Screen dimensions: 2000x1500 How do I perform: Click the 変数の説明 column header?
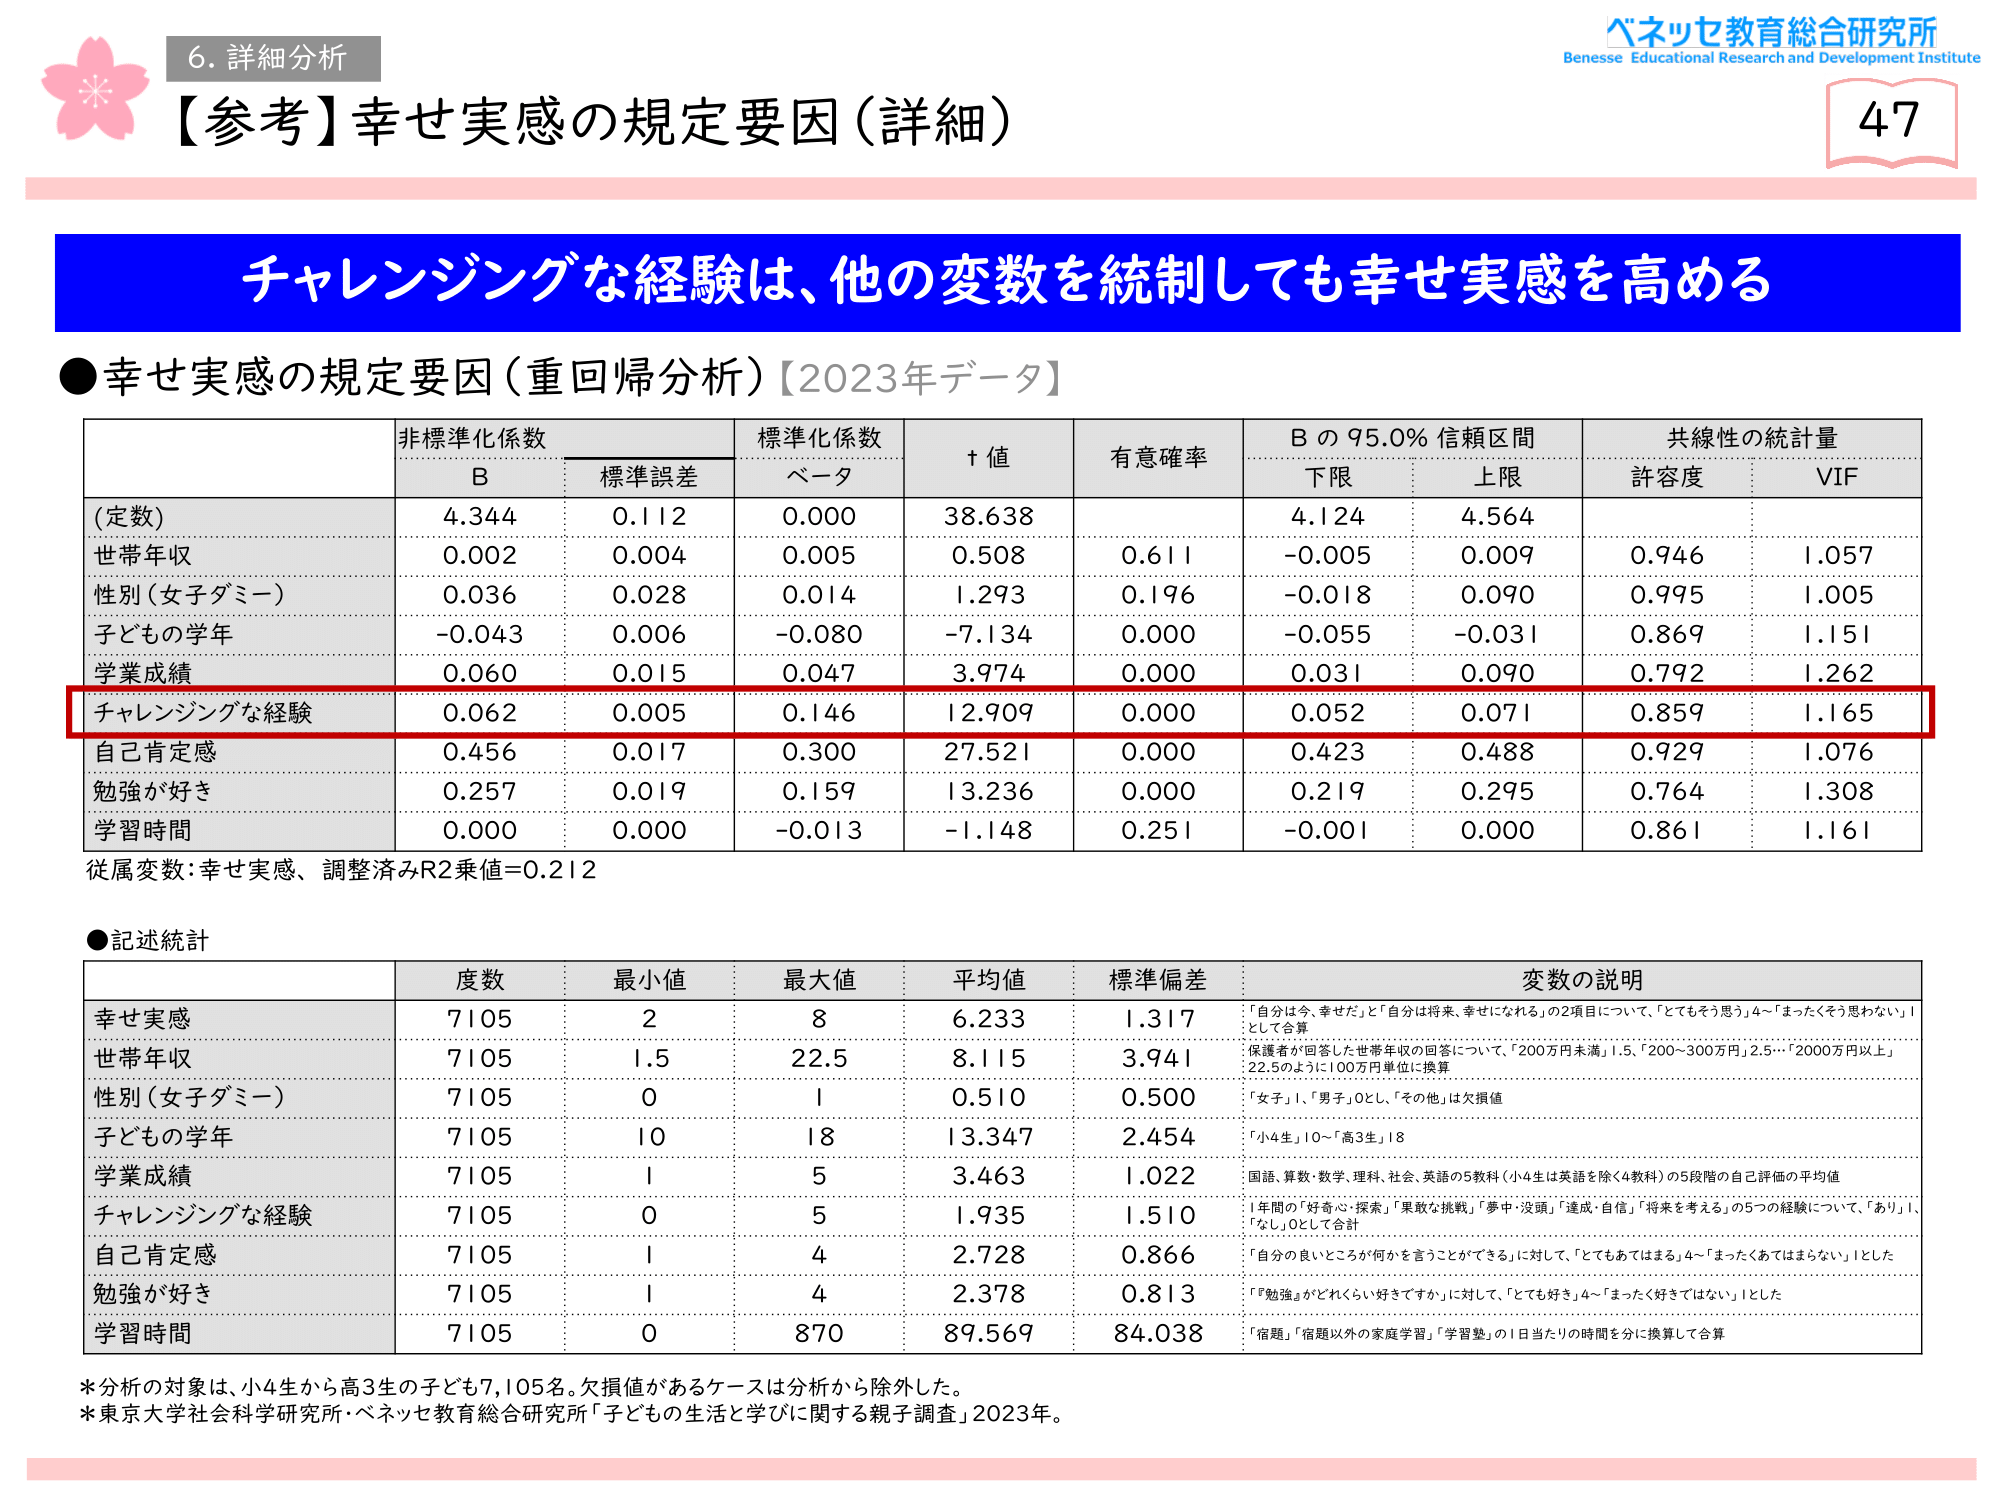pos(1581,980)
